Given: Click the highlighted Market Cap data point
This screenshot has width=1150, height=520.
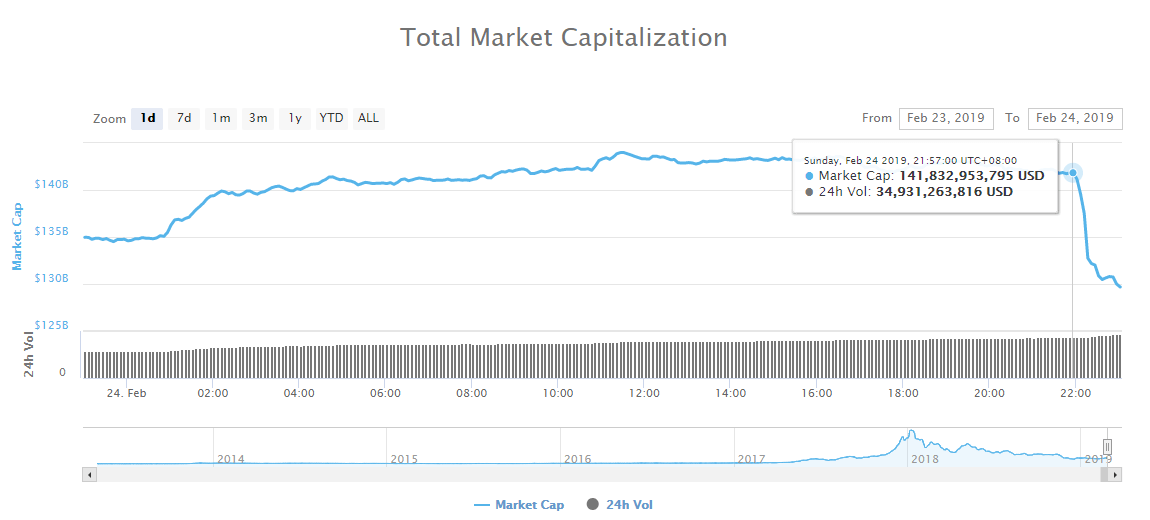Looking at the screenshot, I should tap(1073, 173).
